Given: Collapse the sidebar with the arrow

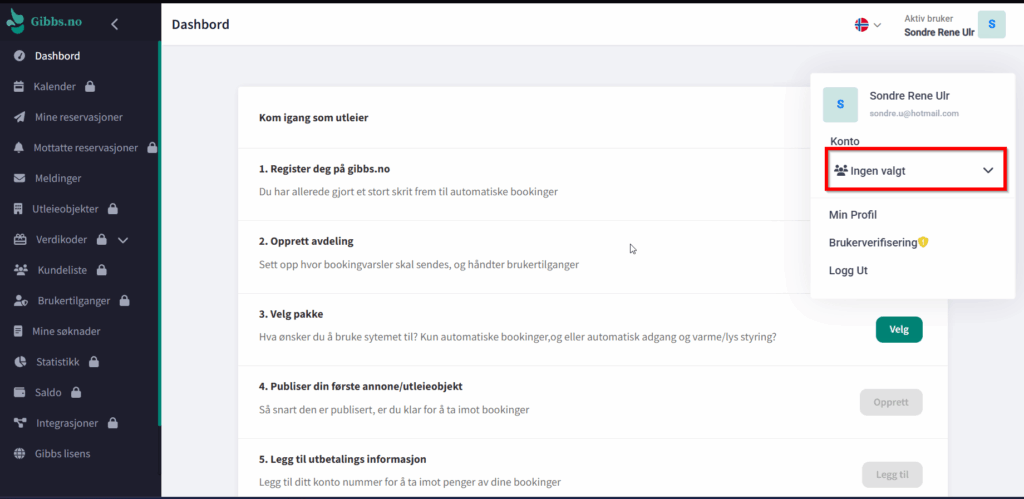Looking at the screenshot, I should [x=114, y=24].
